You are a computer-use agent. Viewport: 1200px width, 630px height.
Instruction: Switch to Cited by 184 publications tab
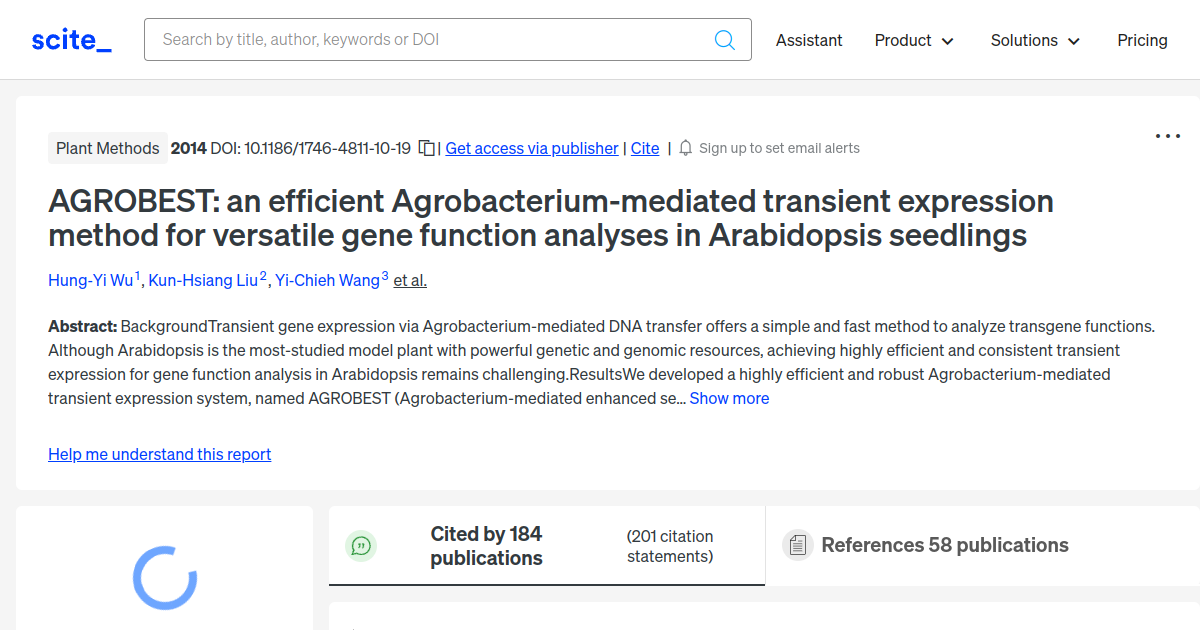486,546
